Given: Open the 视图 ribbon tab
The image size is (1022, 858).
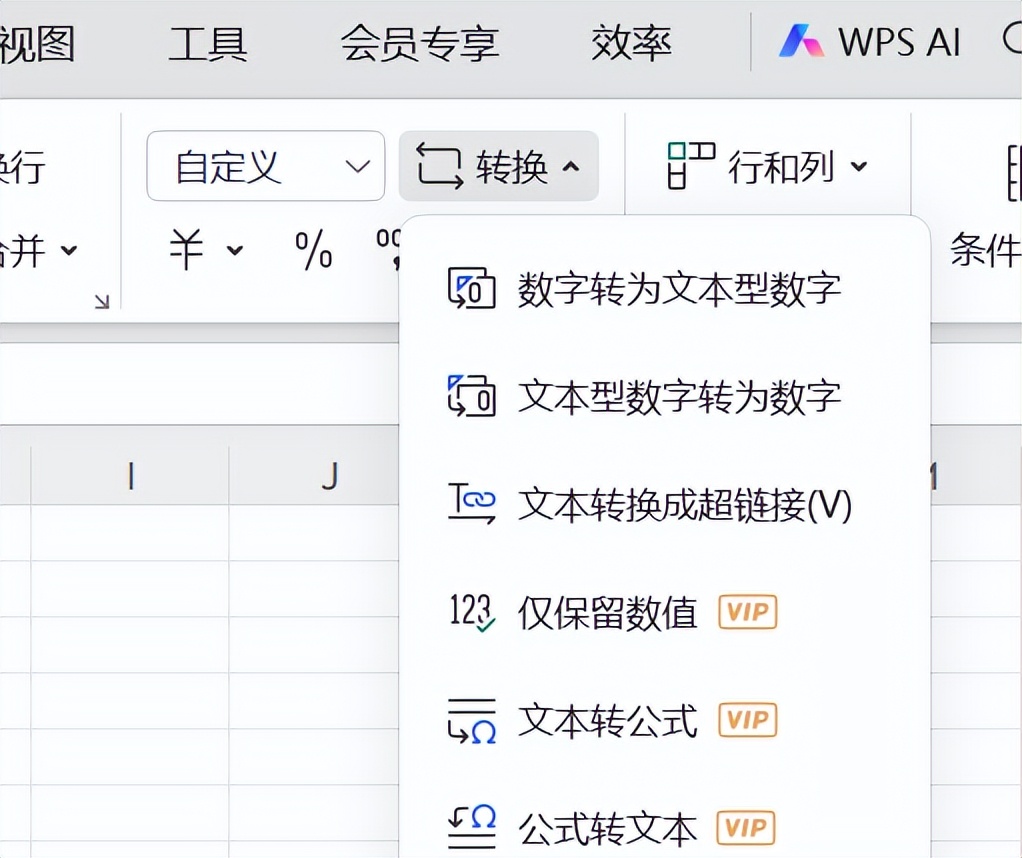Looking at the screenshot, I should pyautogui.click(x=37, y=43).
